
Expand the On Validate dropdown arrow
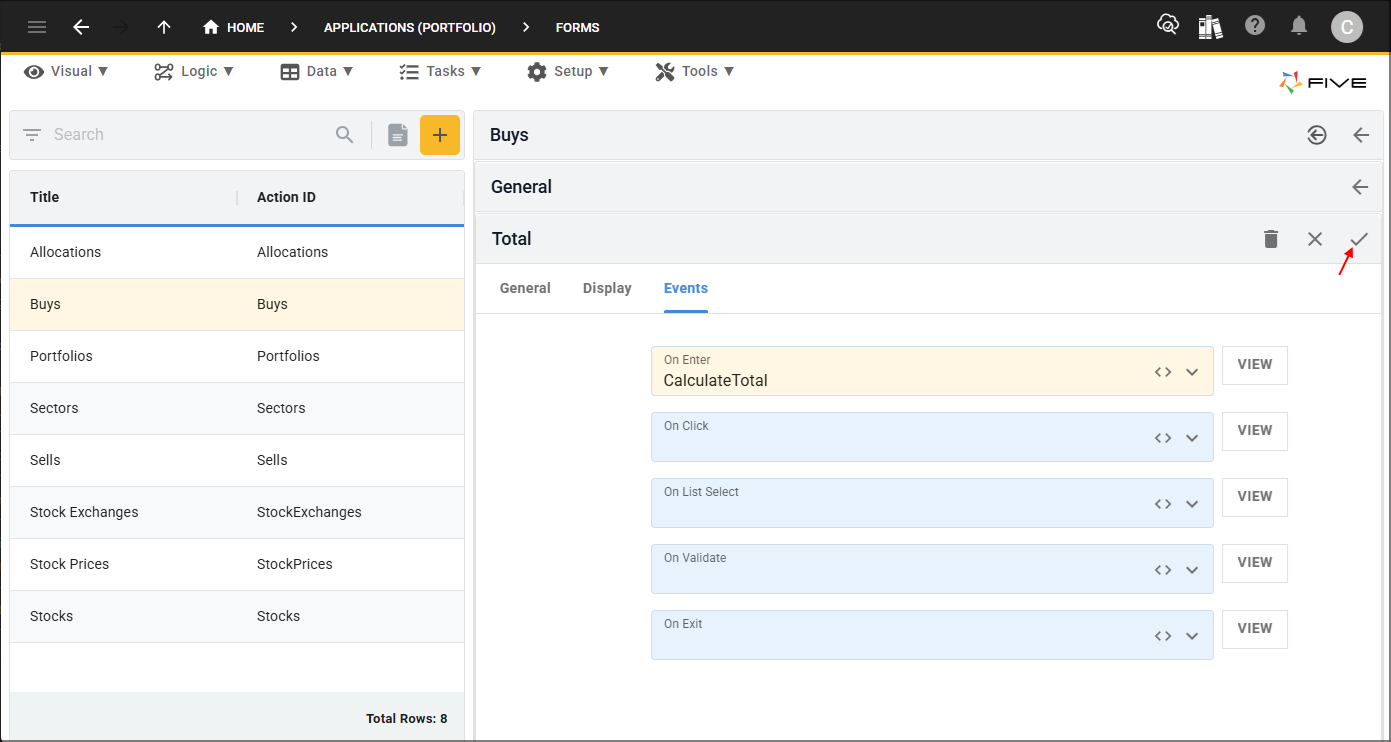1192,570
